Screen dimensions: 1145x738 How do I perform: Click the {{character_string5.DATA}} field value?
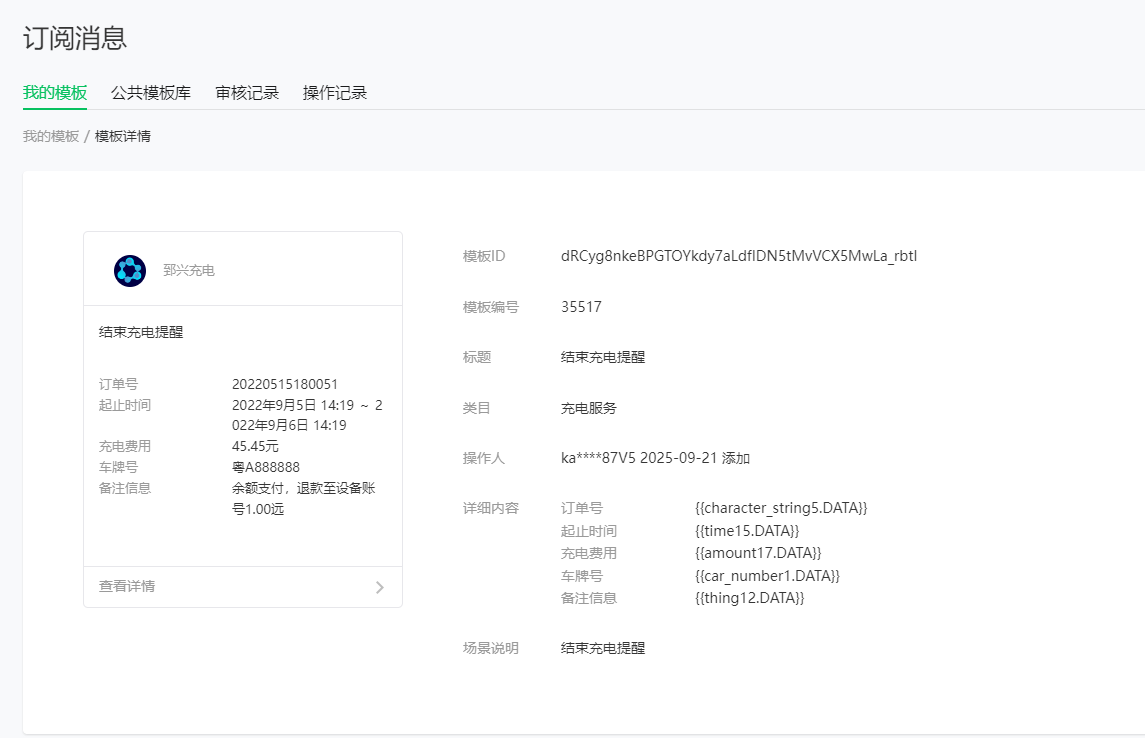point(781,508)
